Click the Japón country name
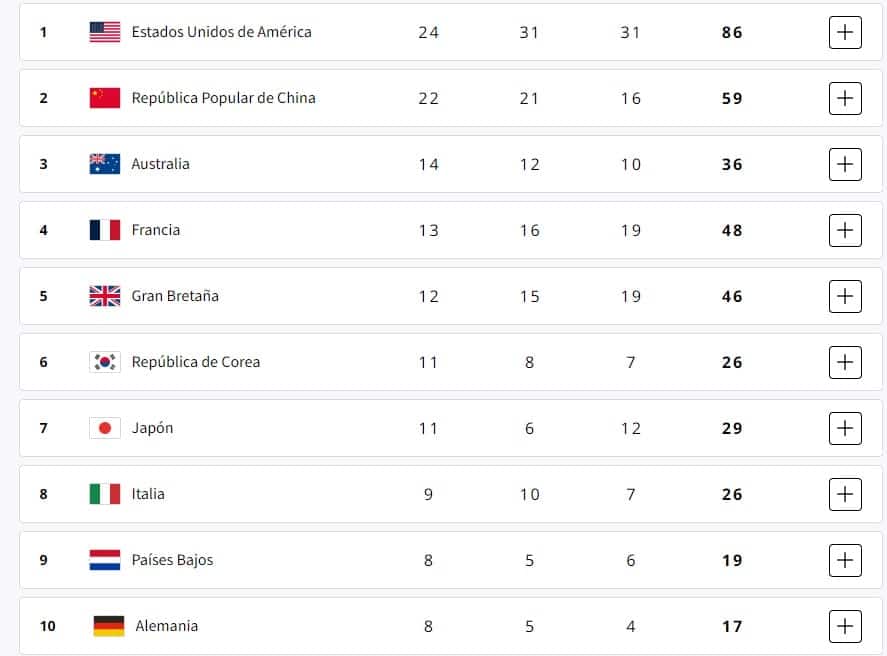The height and width of the screenshot is (656, 887). 152,428
